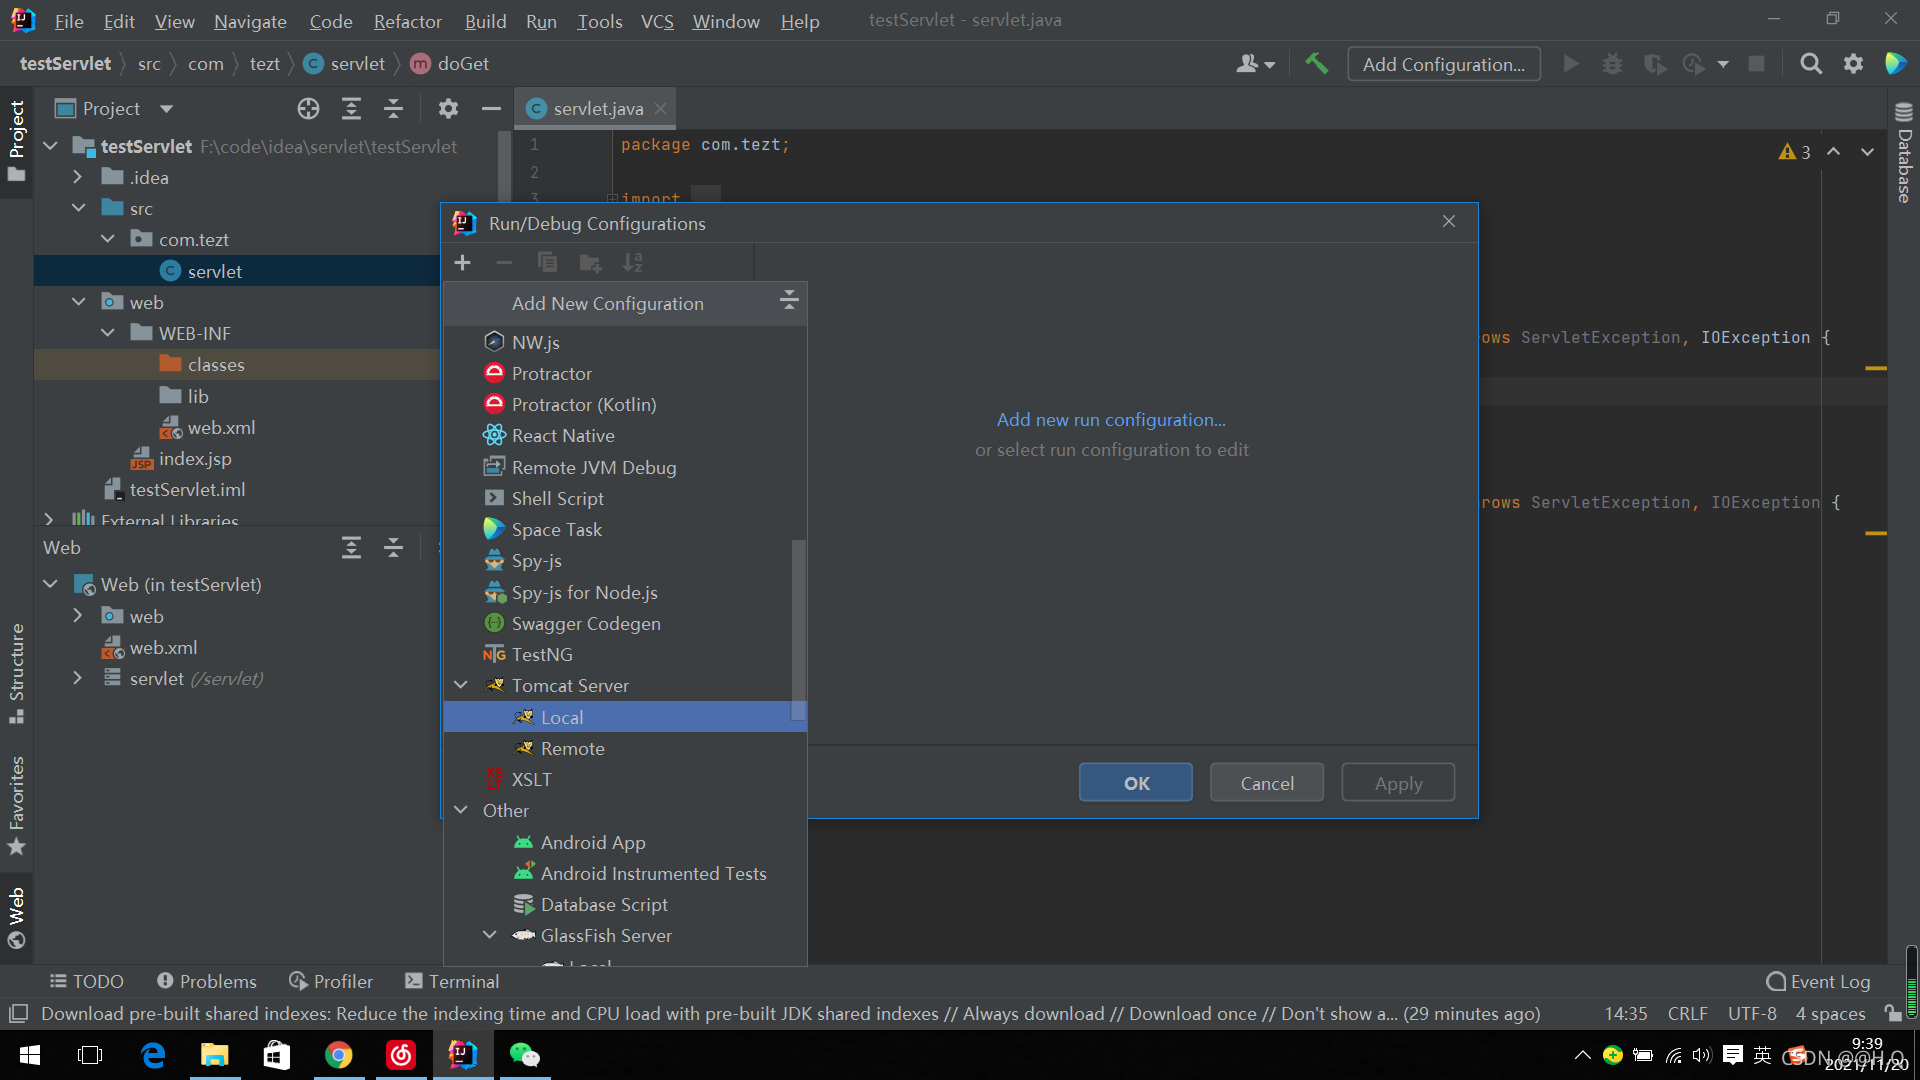The width and height of the screenshot is (1920, 1080).
Task: Expand the Tomcat Server section
Action: click(x=462, y=686)
